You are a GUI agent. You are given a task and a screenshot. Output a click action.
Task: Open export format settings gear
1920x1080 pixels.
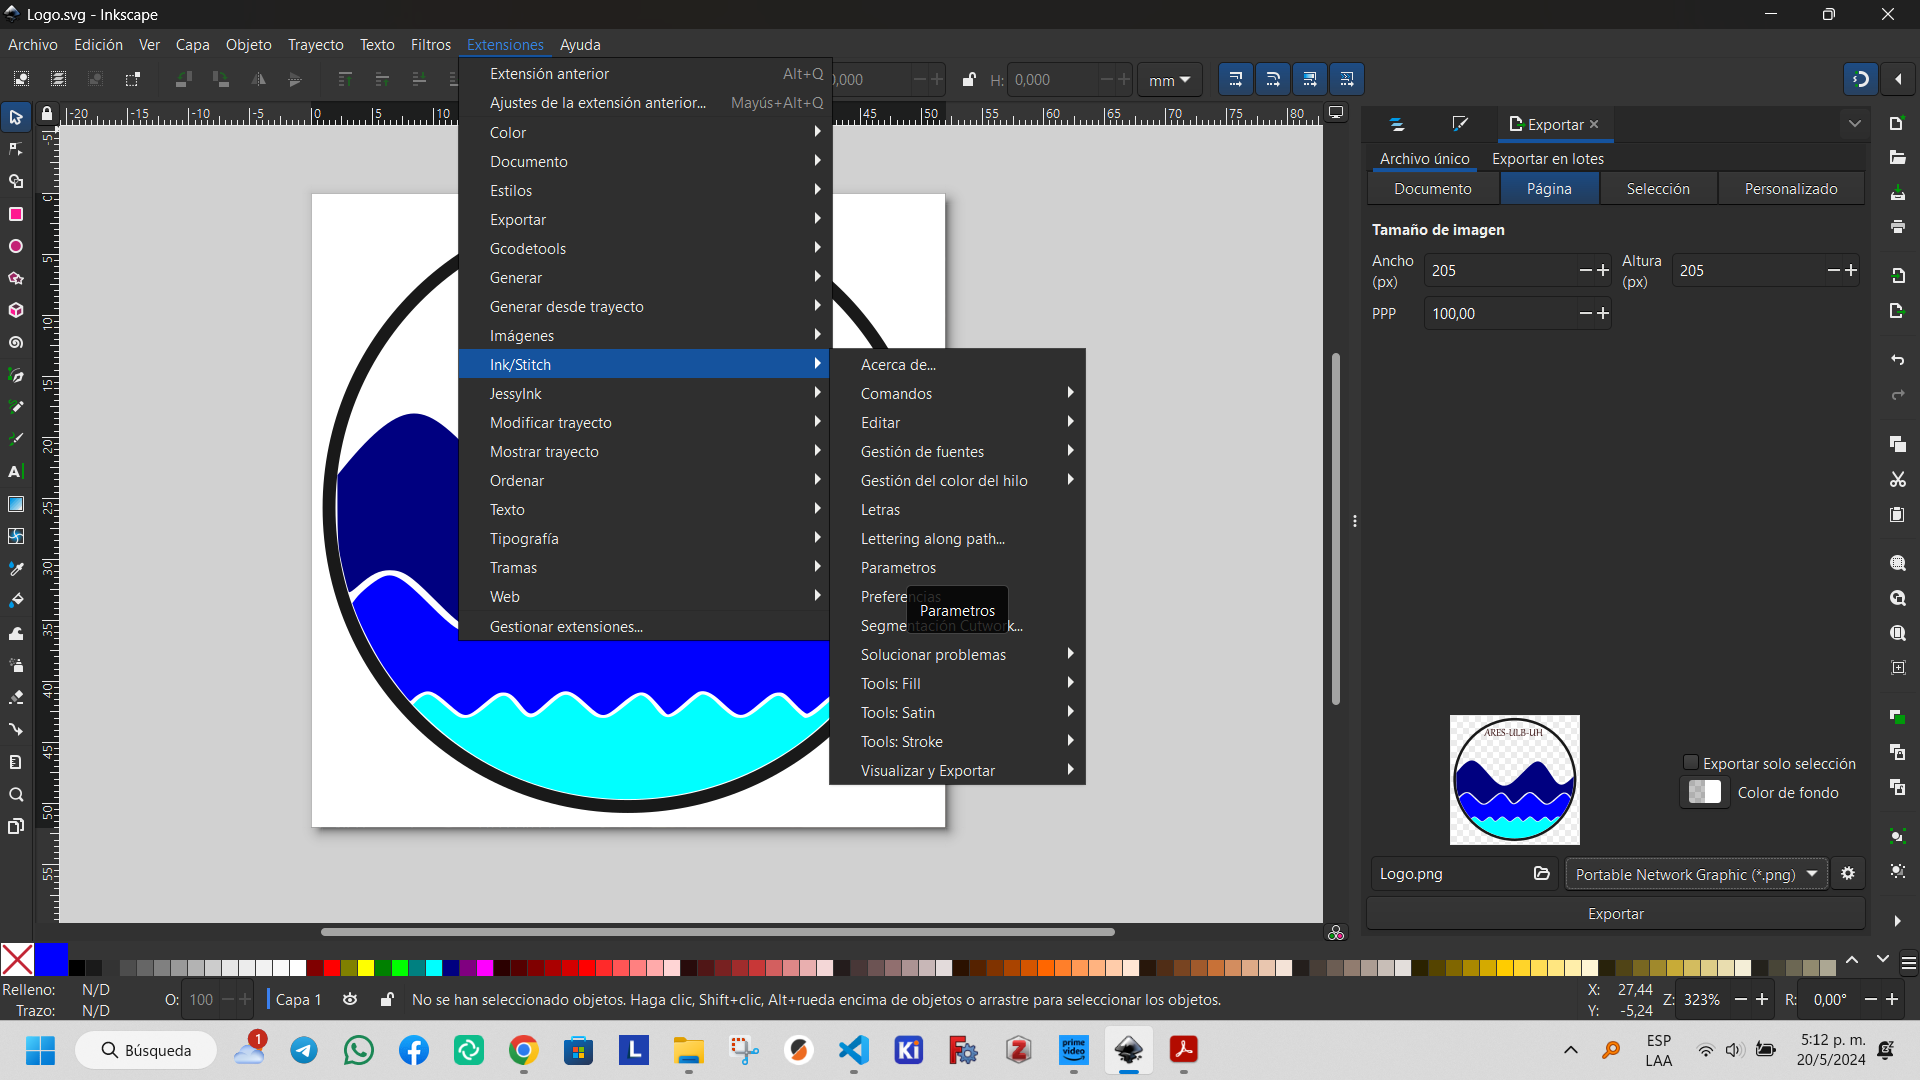click(1848, 873)
